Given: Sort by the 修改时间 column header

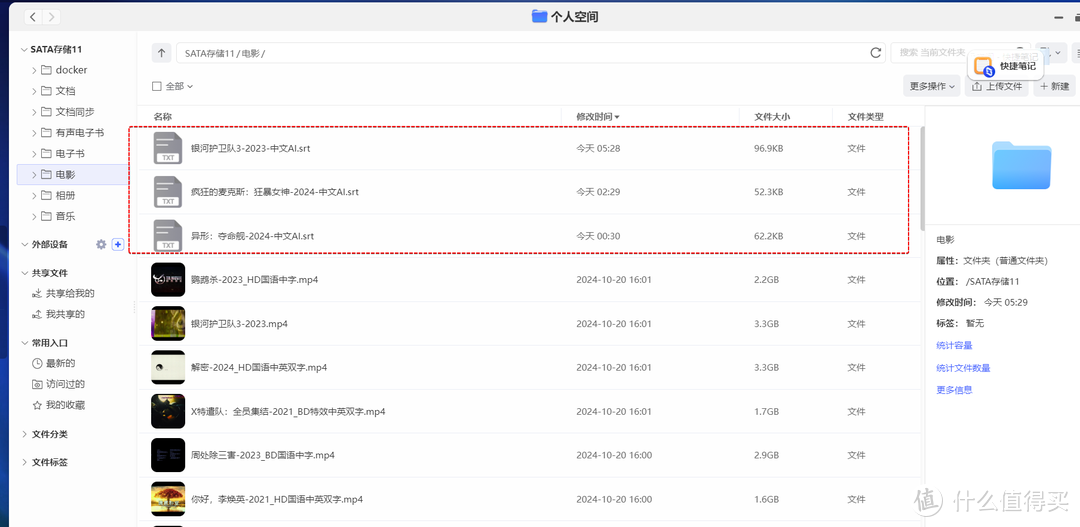Looking at the screenshot, I should pyautogui.click(x=597, y=117).
